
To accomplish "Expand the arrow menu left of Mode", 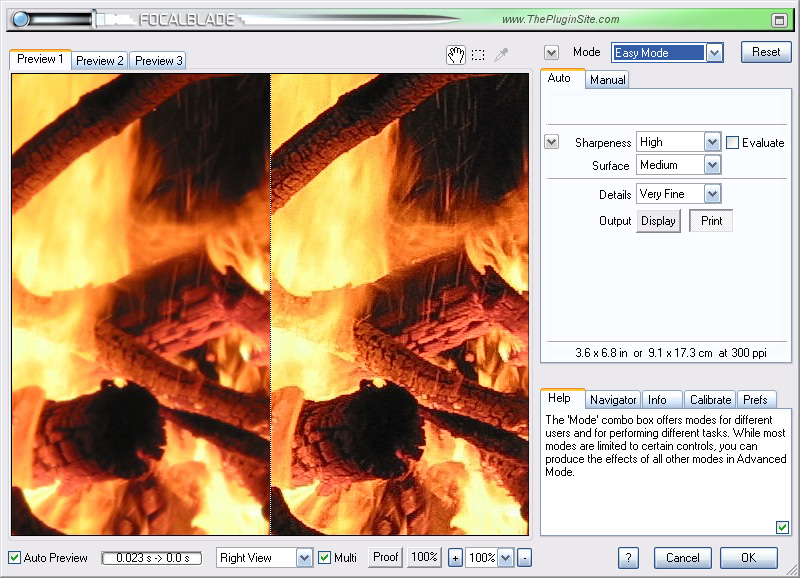I will 552,52.
